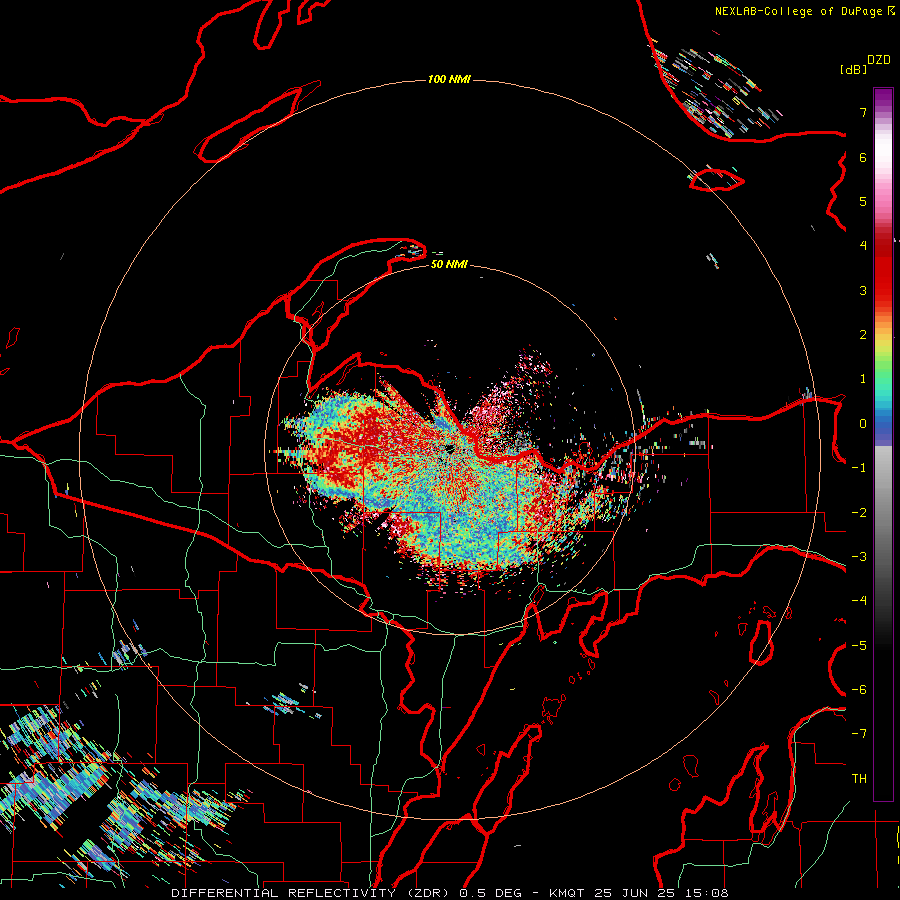Click the 6 value on color scale
Viewport: 900px width, 900px height.
click(863, 157)
